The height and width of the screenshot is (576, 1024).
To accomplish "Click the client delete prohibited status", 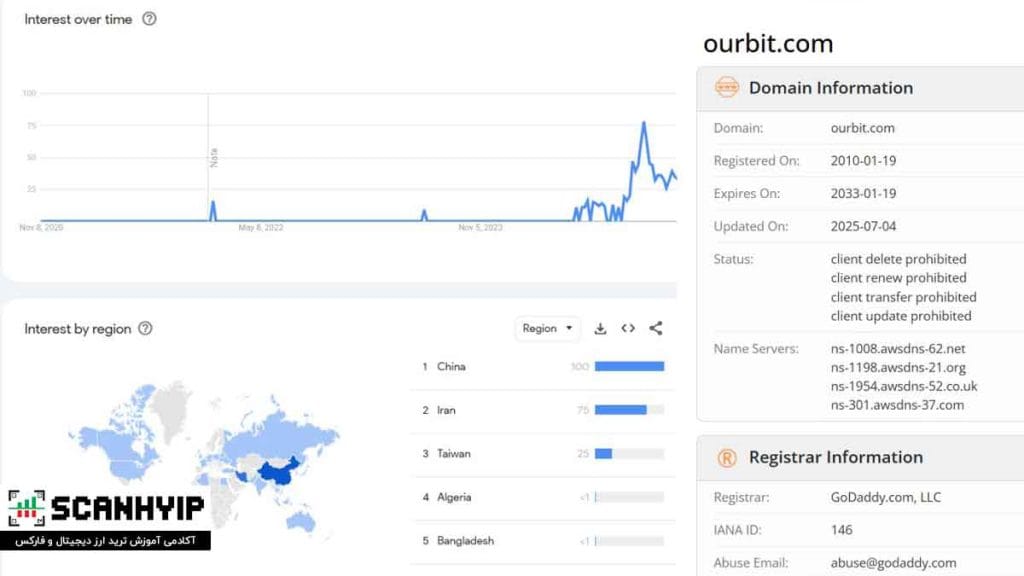I will (x=899, y=259).
